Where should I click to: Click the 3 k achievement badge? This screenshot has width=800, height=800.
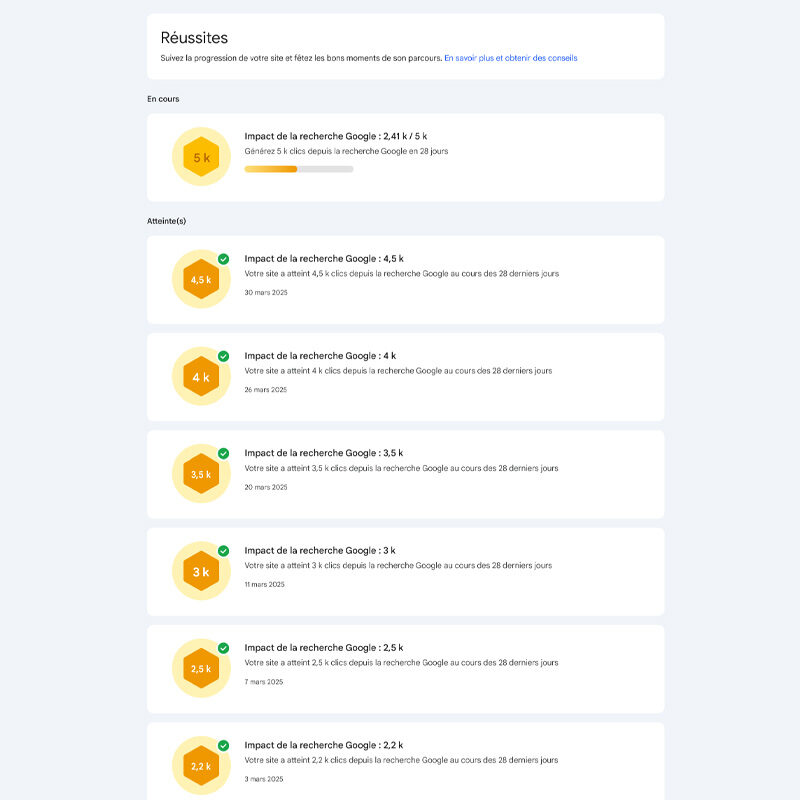click(201, 572)
